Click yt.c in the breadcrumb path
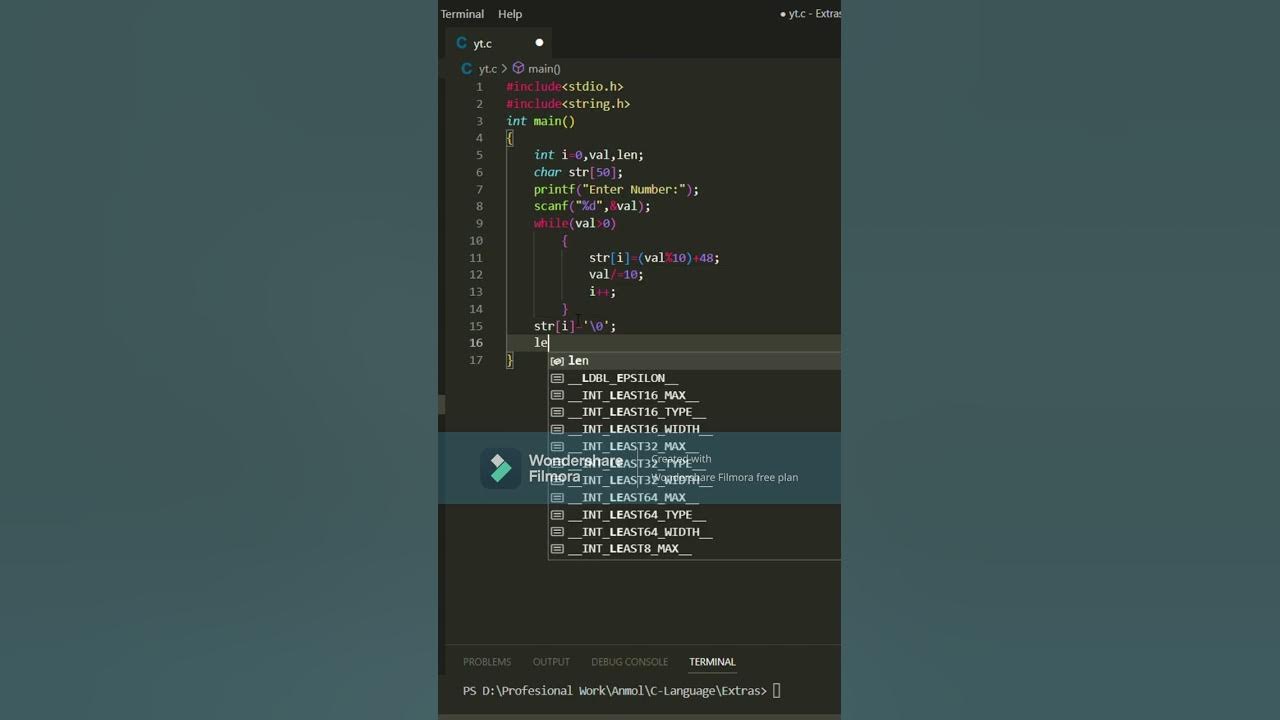Screen dimensions: 1280x720 (x=487, y=69)
